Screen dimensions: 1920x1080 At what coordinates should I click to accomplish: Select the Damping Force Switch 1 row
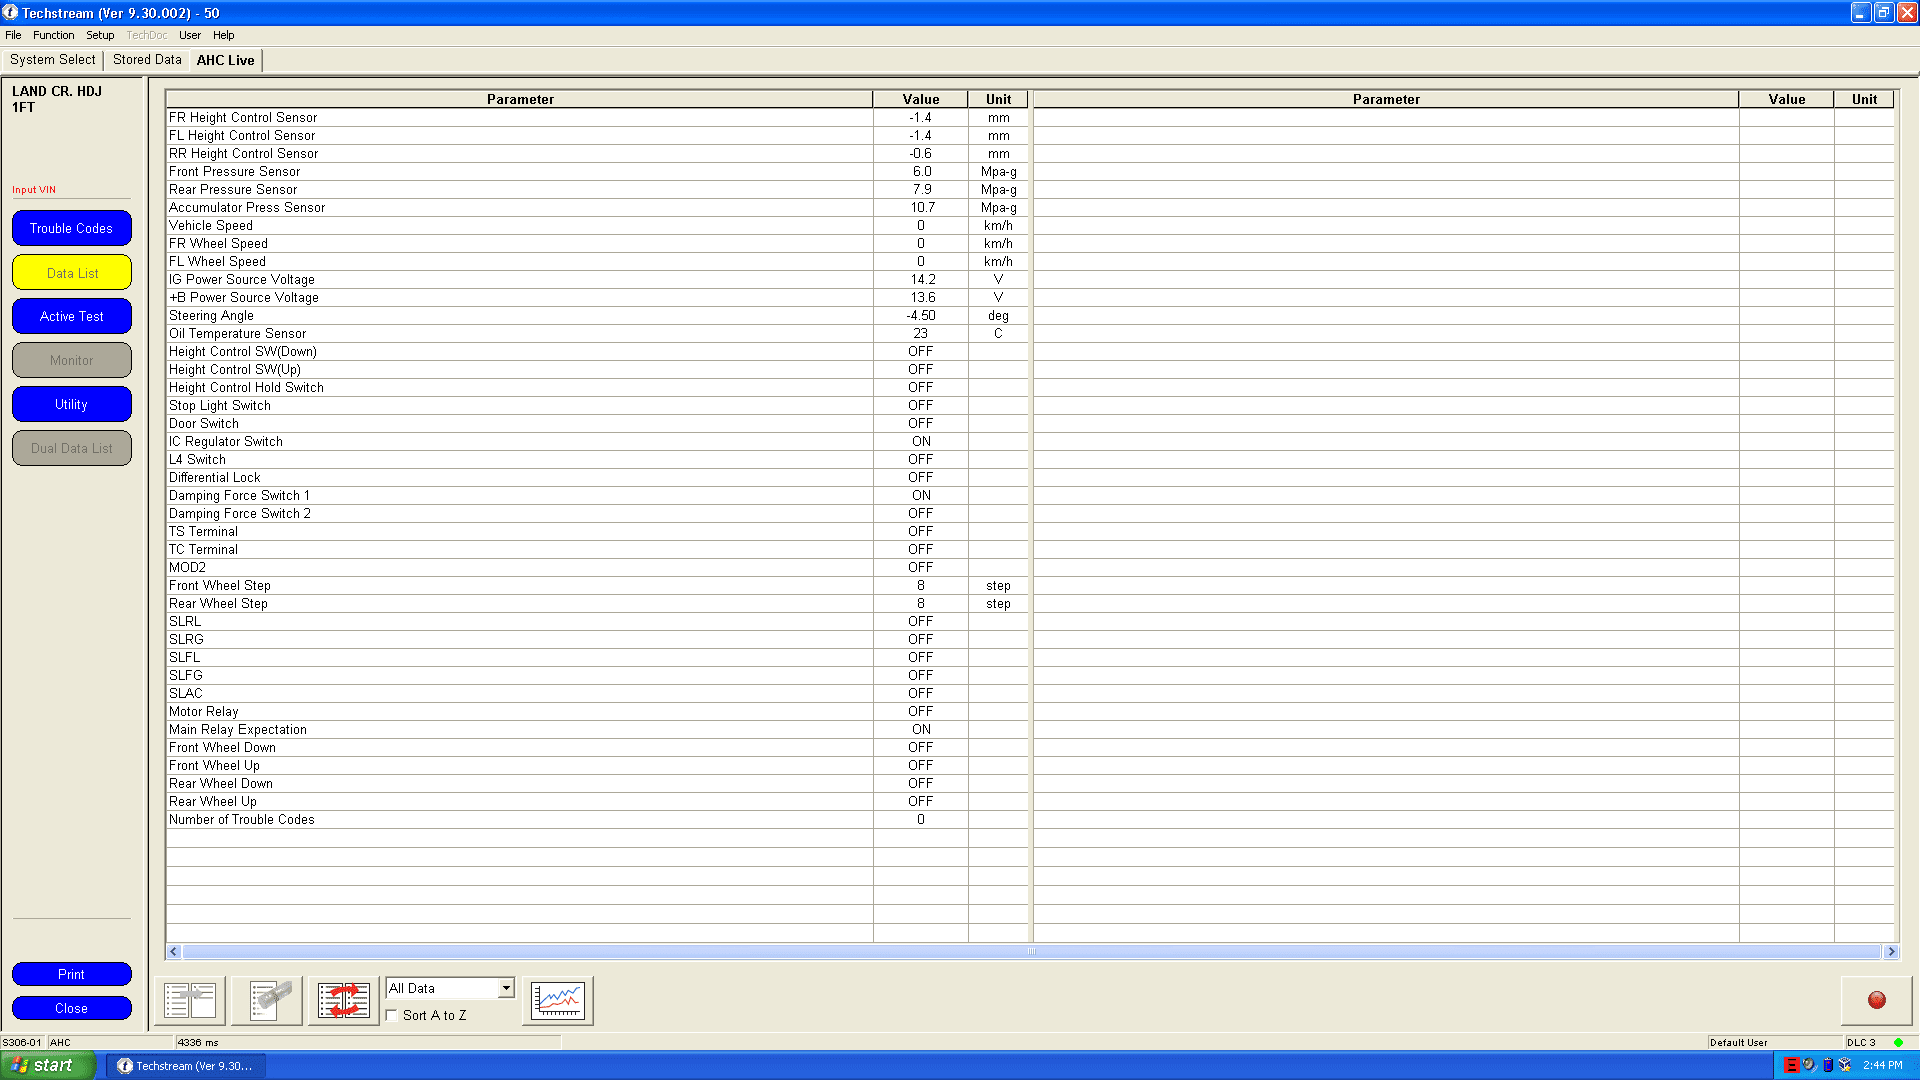point(597,496)
